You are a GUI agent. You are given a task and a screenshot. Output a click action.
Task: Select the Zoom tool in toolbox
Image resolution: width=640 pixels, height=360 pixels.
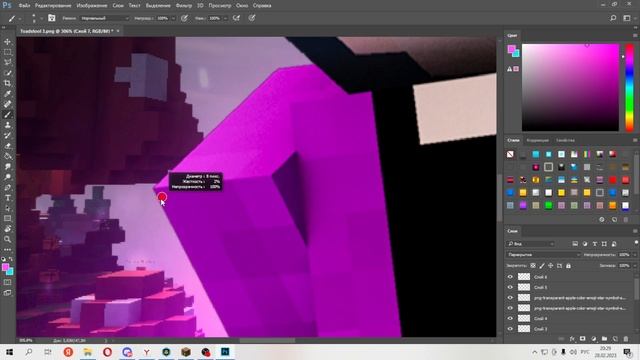click(x=7, y=240)
